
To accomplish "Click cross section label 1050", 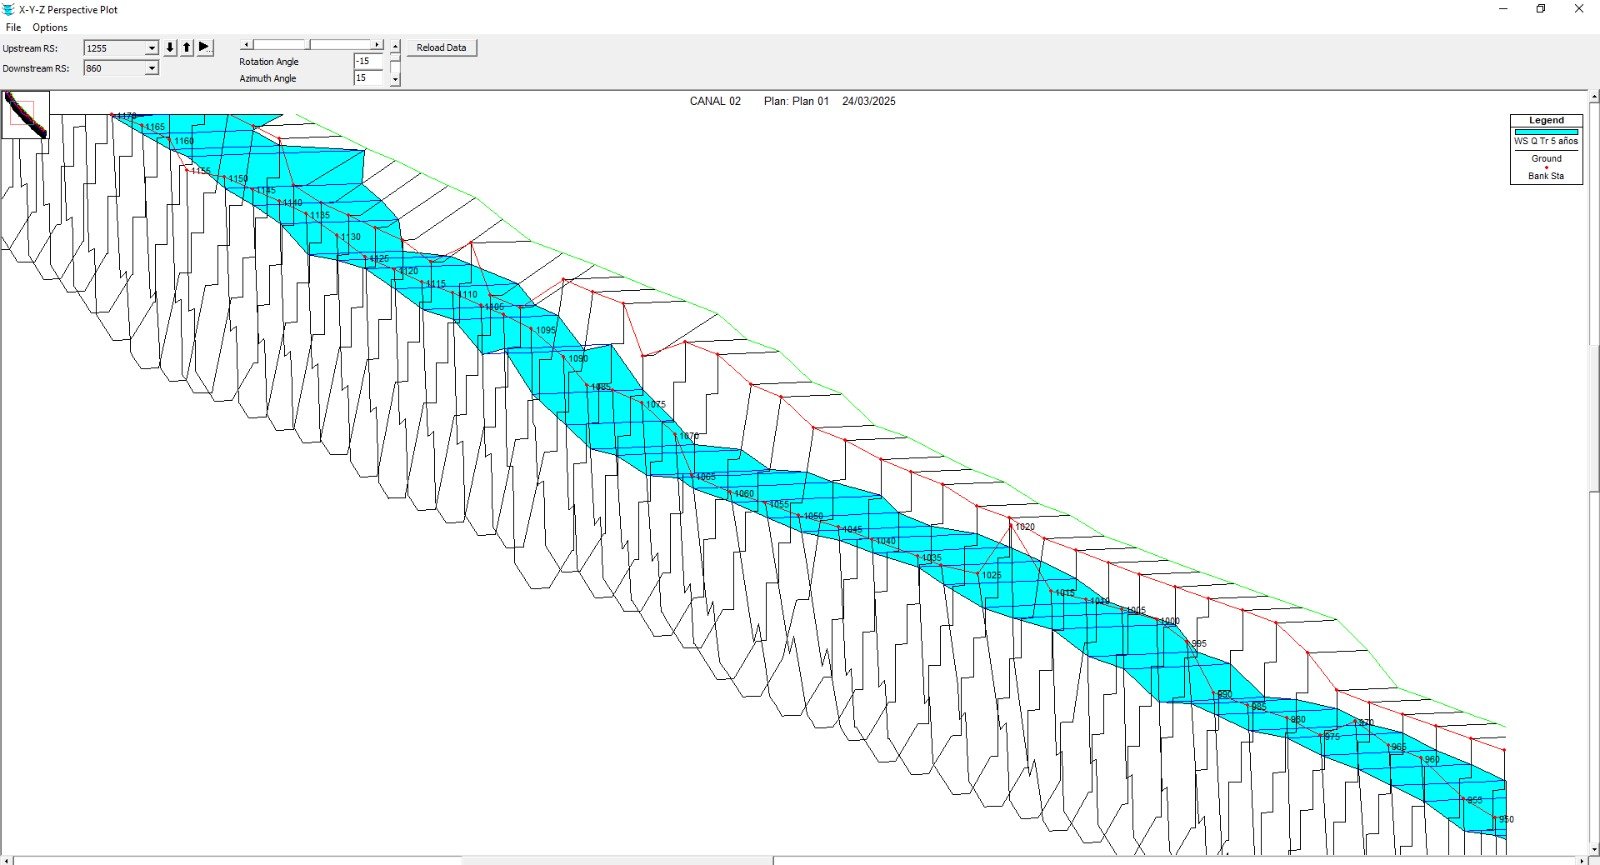I will pyautogui.click(x=812, y=517).
